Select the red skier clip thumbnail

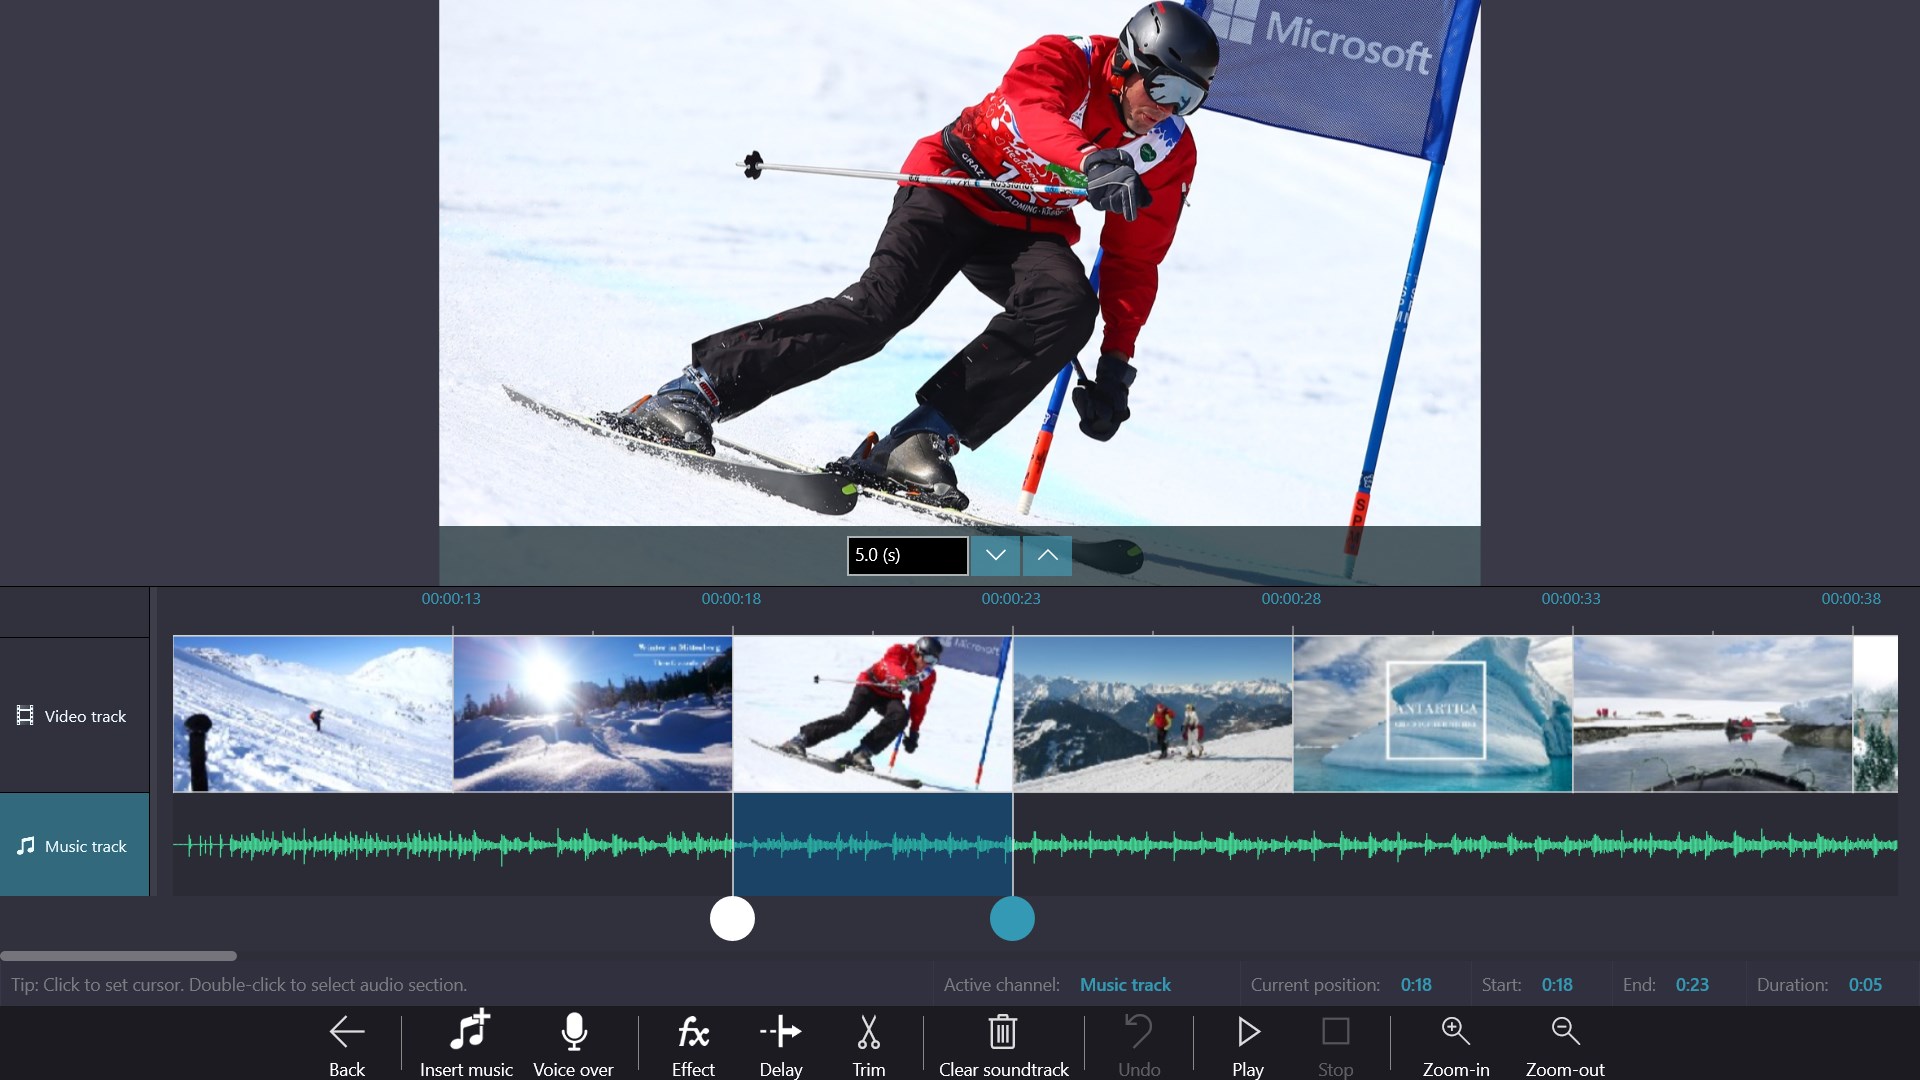(x=871, y=713)
